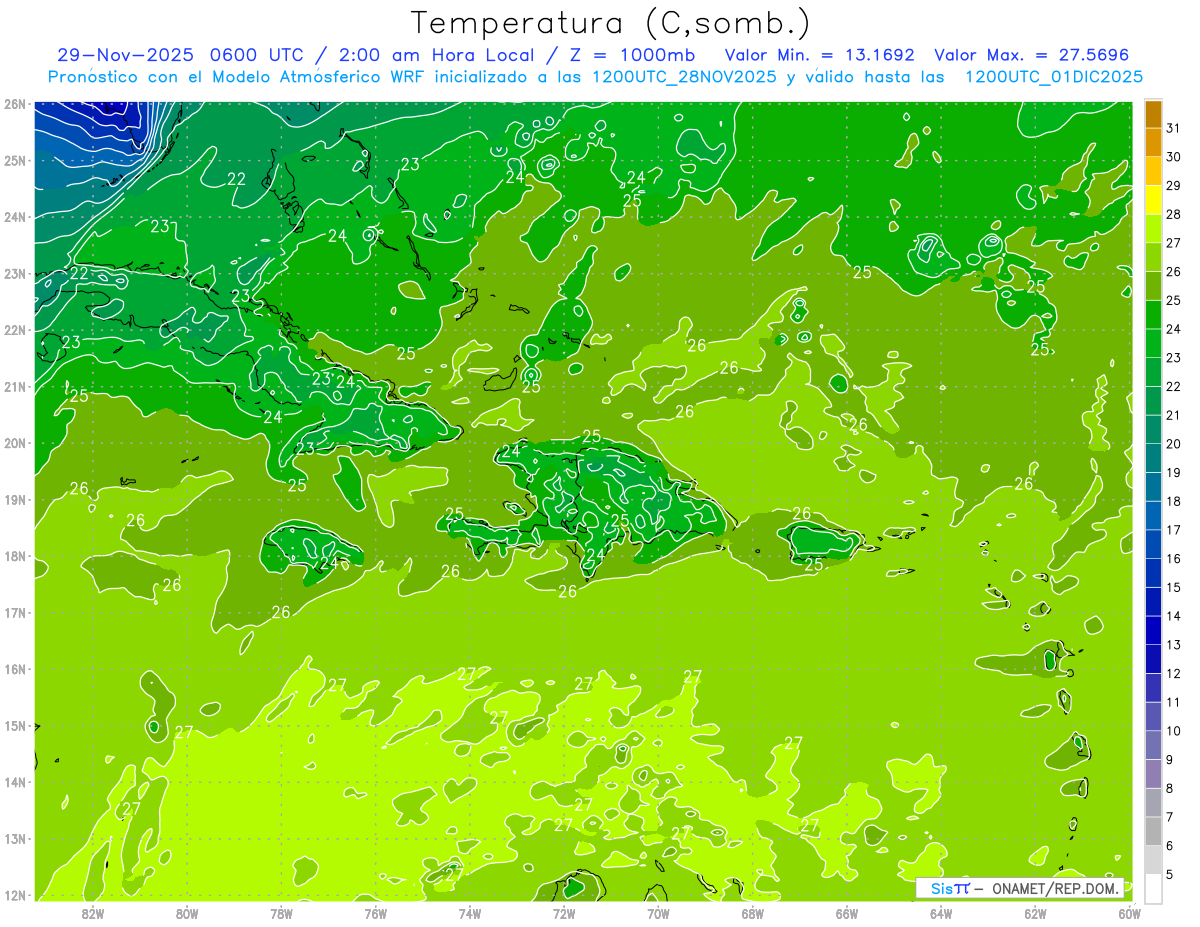The width and height of the screenshot is (1200, 927).
Task: Click the '18N' latitude label
Action: (x=14, y=556)
